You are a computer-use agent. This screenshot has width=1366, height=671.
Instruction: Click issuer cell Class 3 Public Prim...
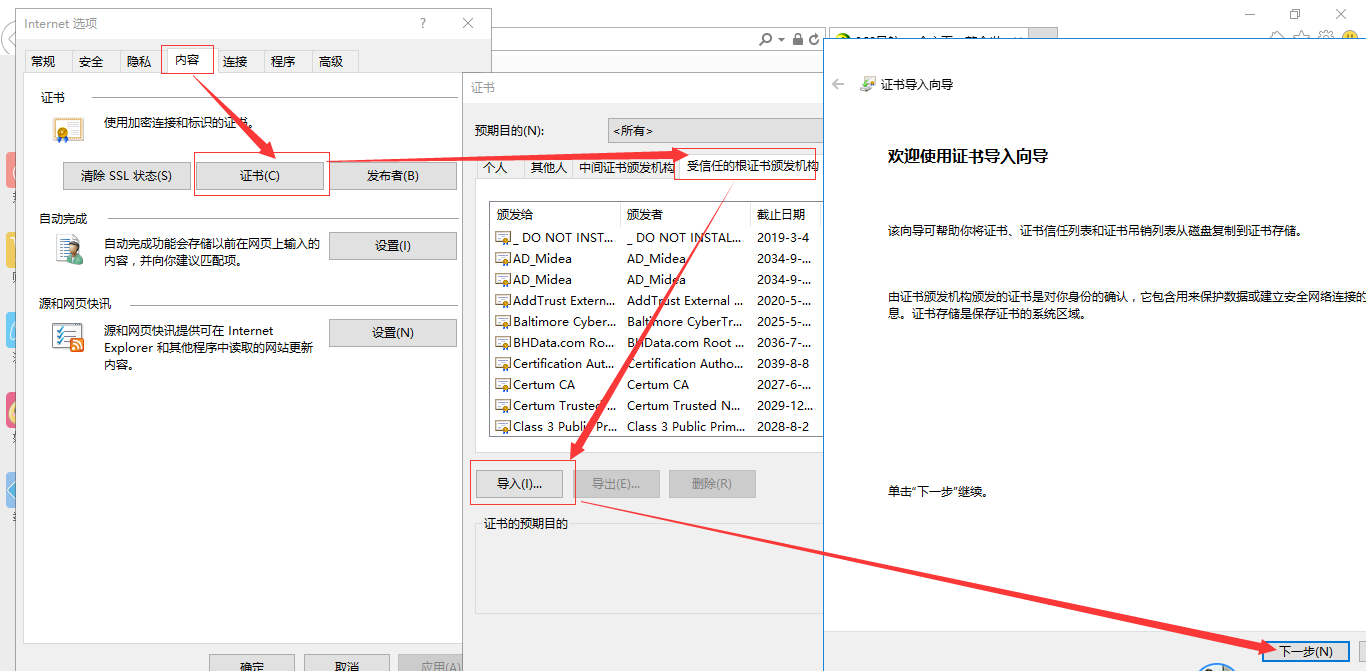[686, 427]
